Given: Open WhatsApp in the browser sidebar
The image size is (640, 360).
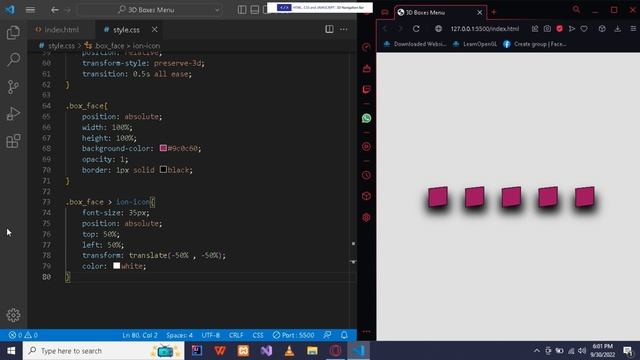Looking at the screenshot, I should click(x=367, y=118).
